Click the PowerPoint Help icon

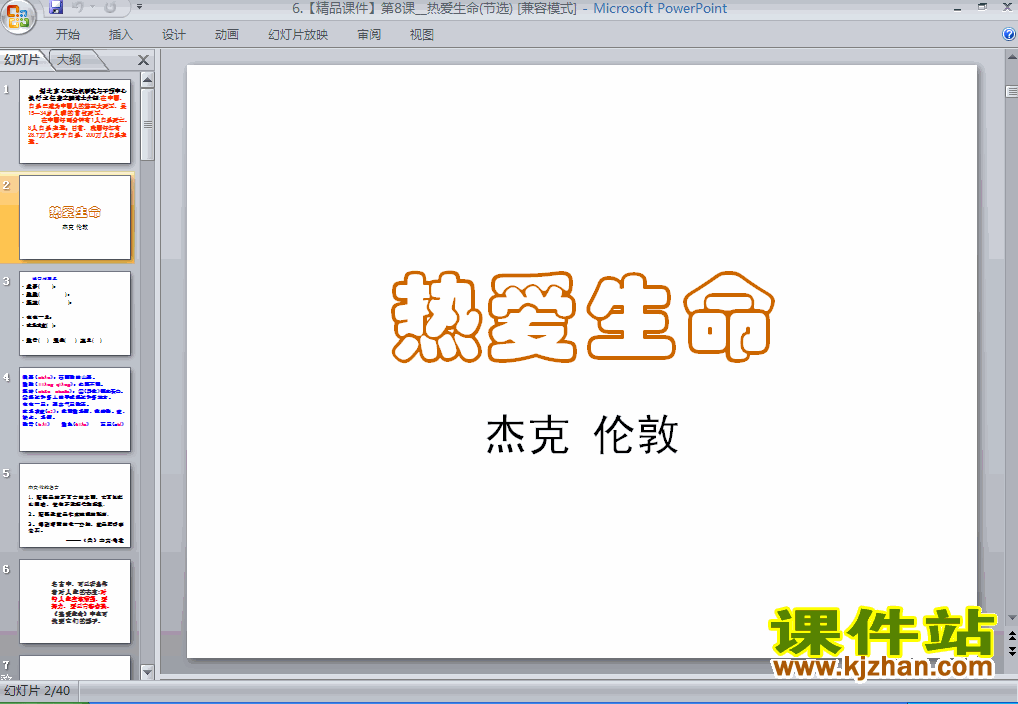coord(1009,34)
